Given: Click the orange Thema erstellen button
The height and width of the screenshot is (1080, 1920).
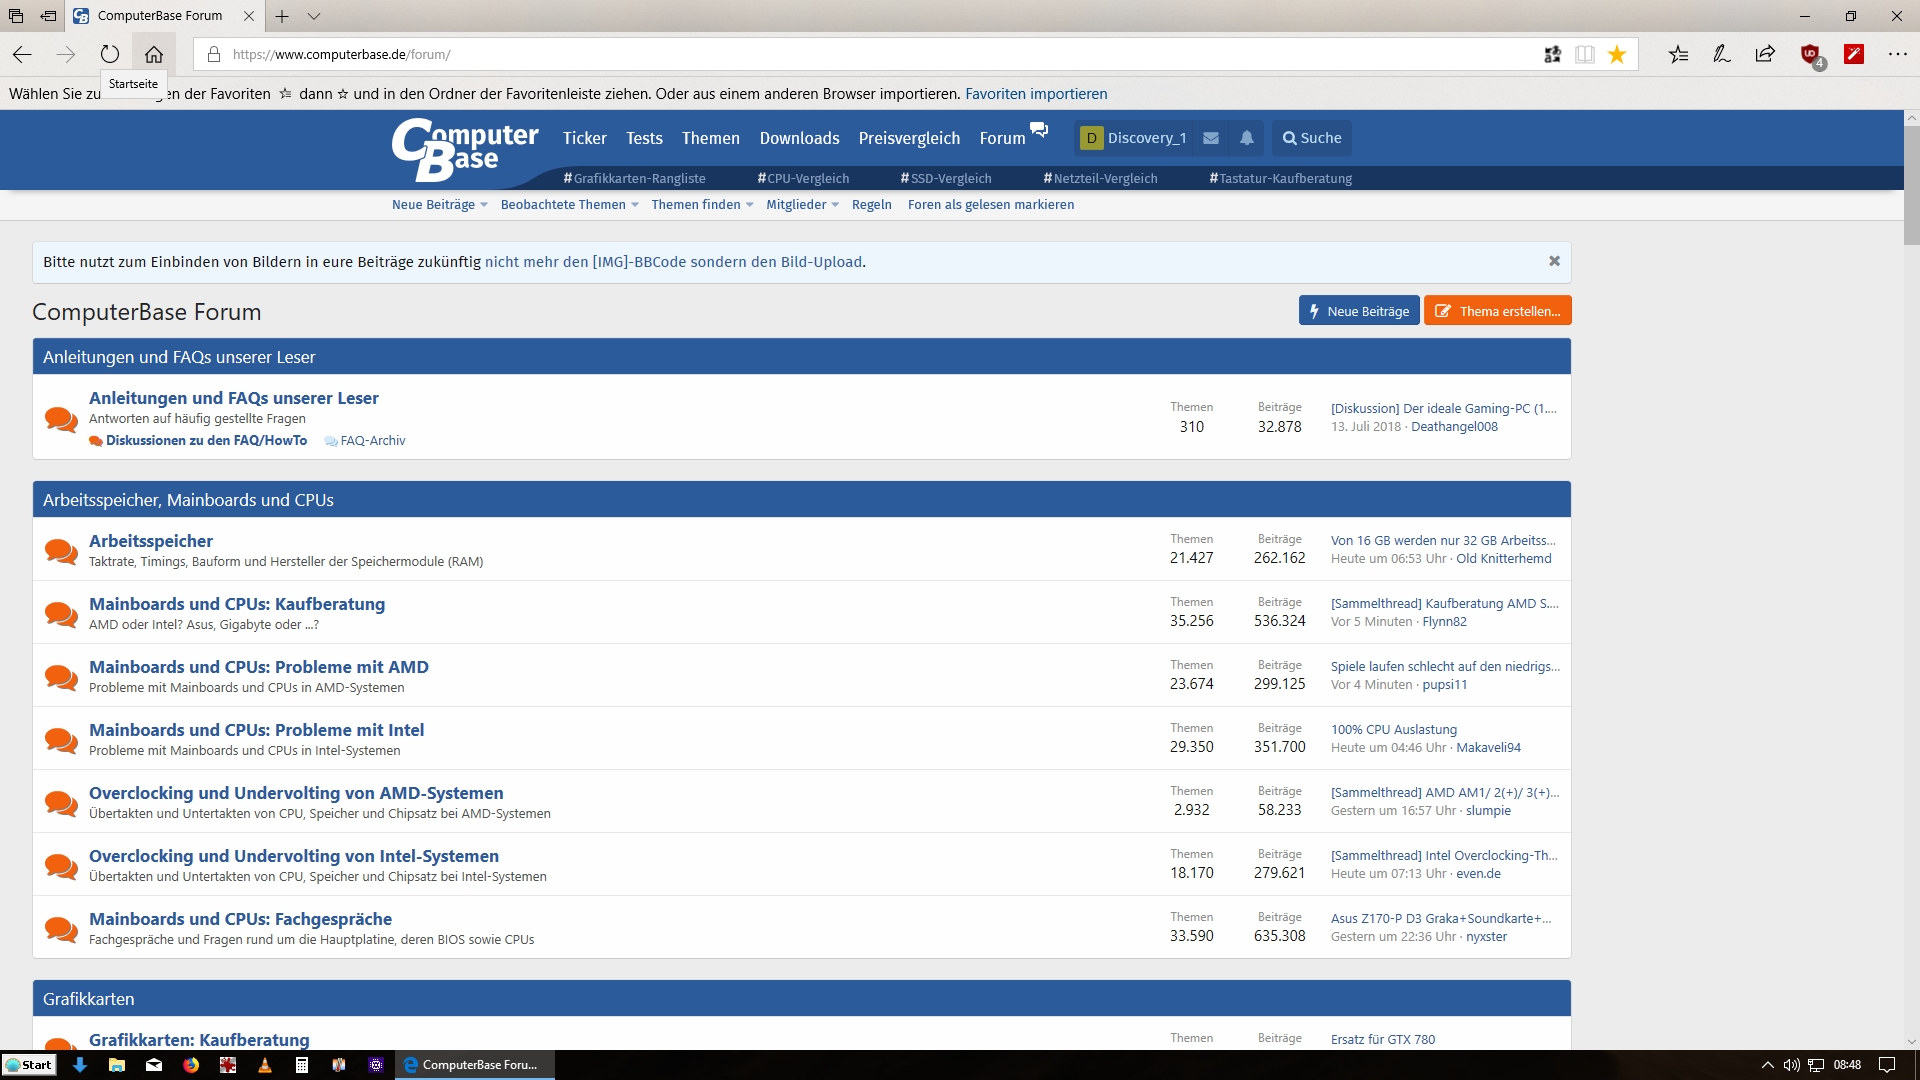Looking at the screenshot, I should pyautogui.click(x=1498, y=311).
